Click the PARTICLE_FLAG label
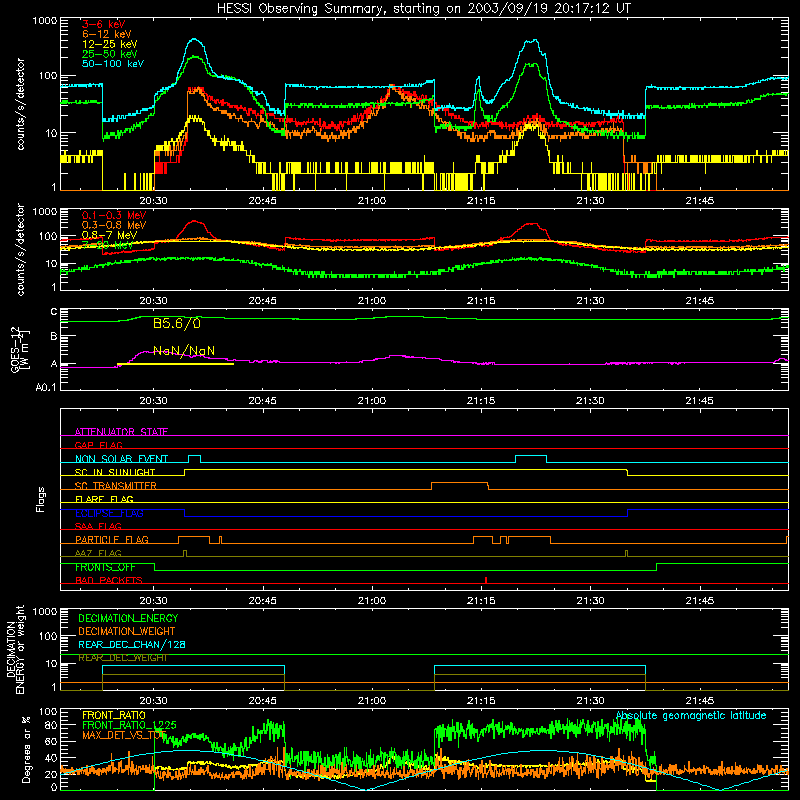Screen dimensions: 800x800 coord(112,539)
